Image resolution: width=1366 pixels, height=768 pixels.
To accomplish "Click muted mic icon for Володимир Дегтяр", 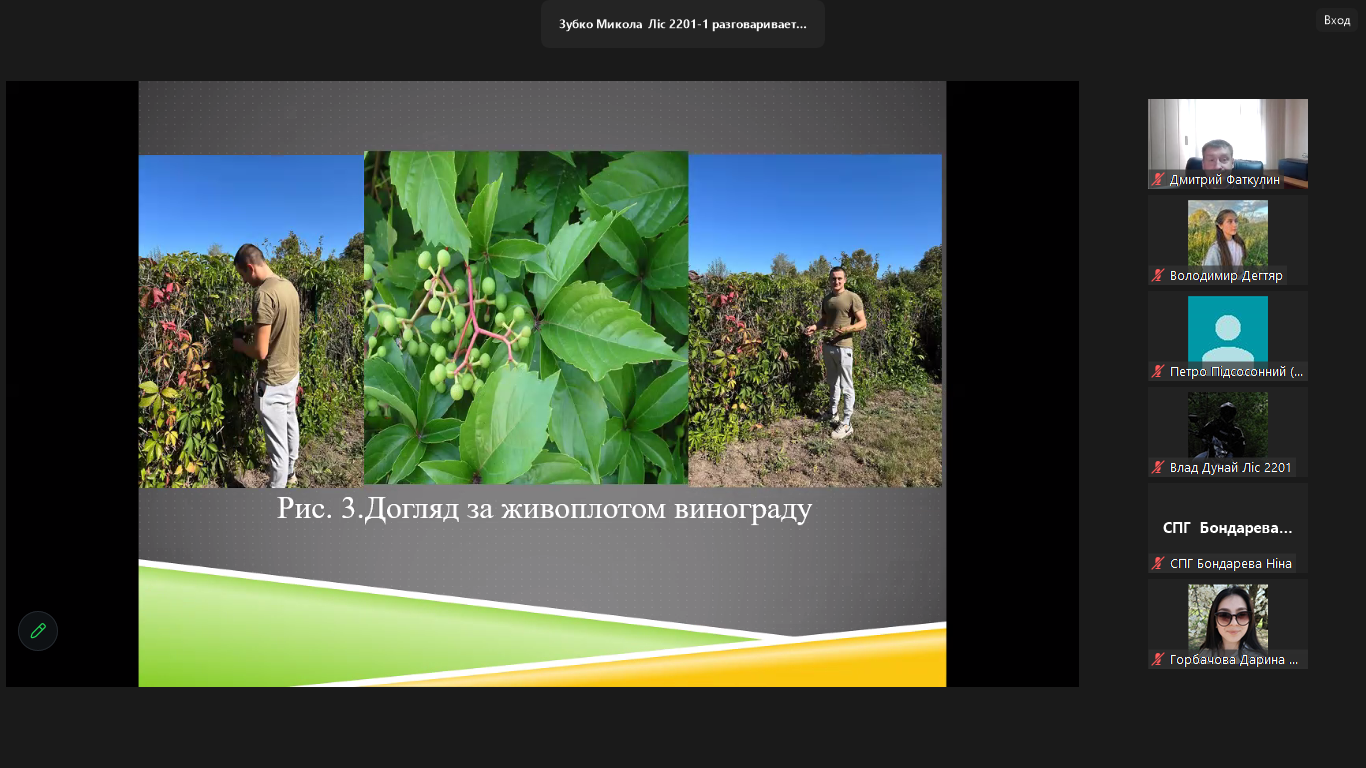I will point(1159,276).
